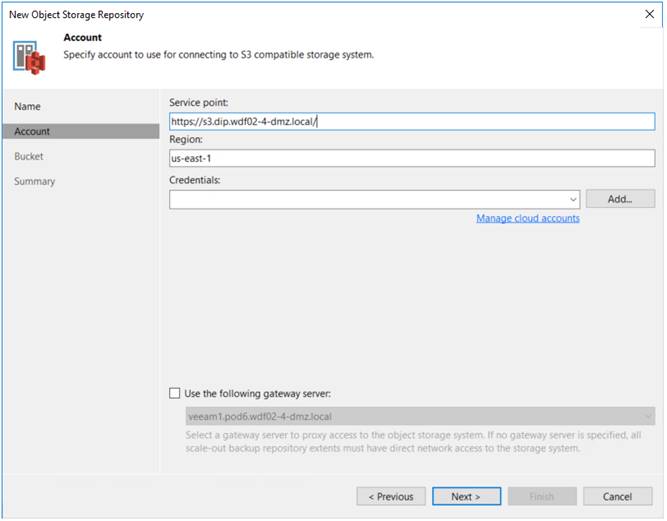Click the Select a gateway server help text

414,443
